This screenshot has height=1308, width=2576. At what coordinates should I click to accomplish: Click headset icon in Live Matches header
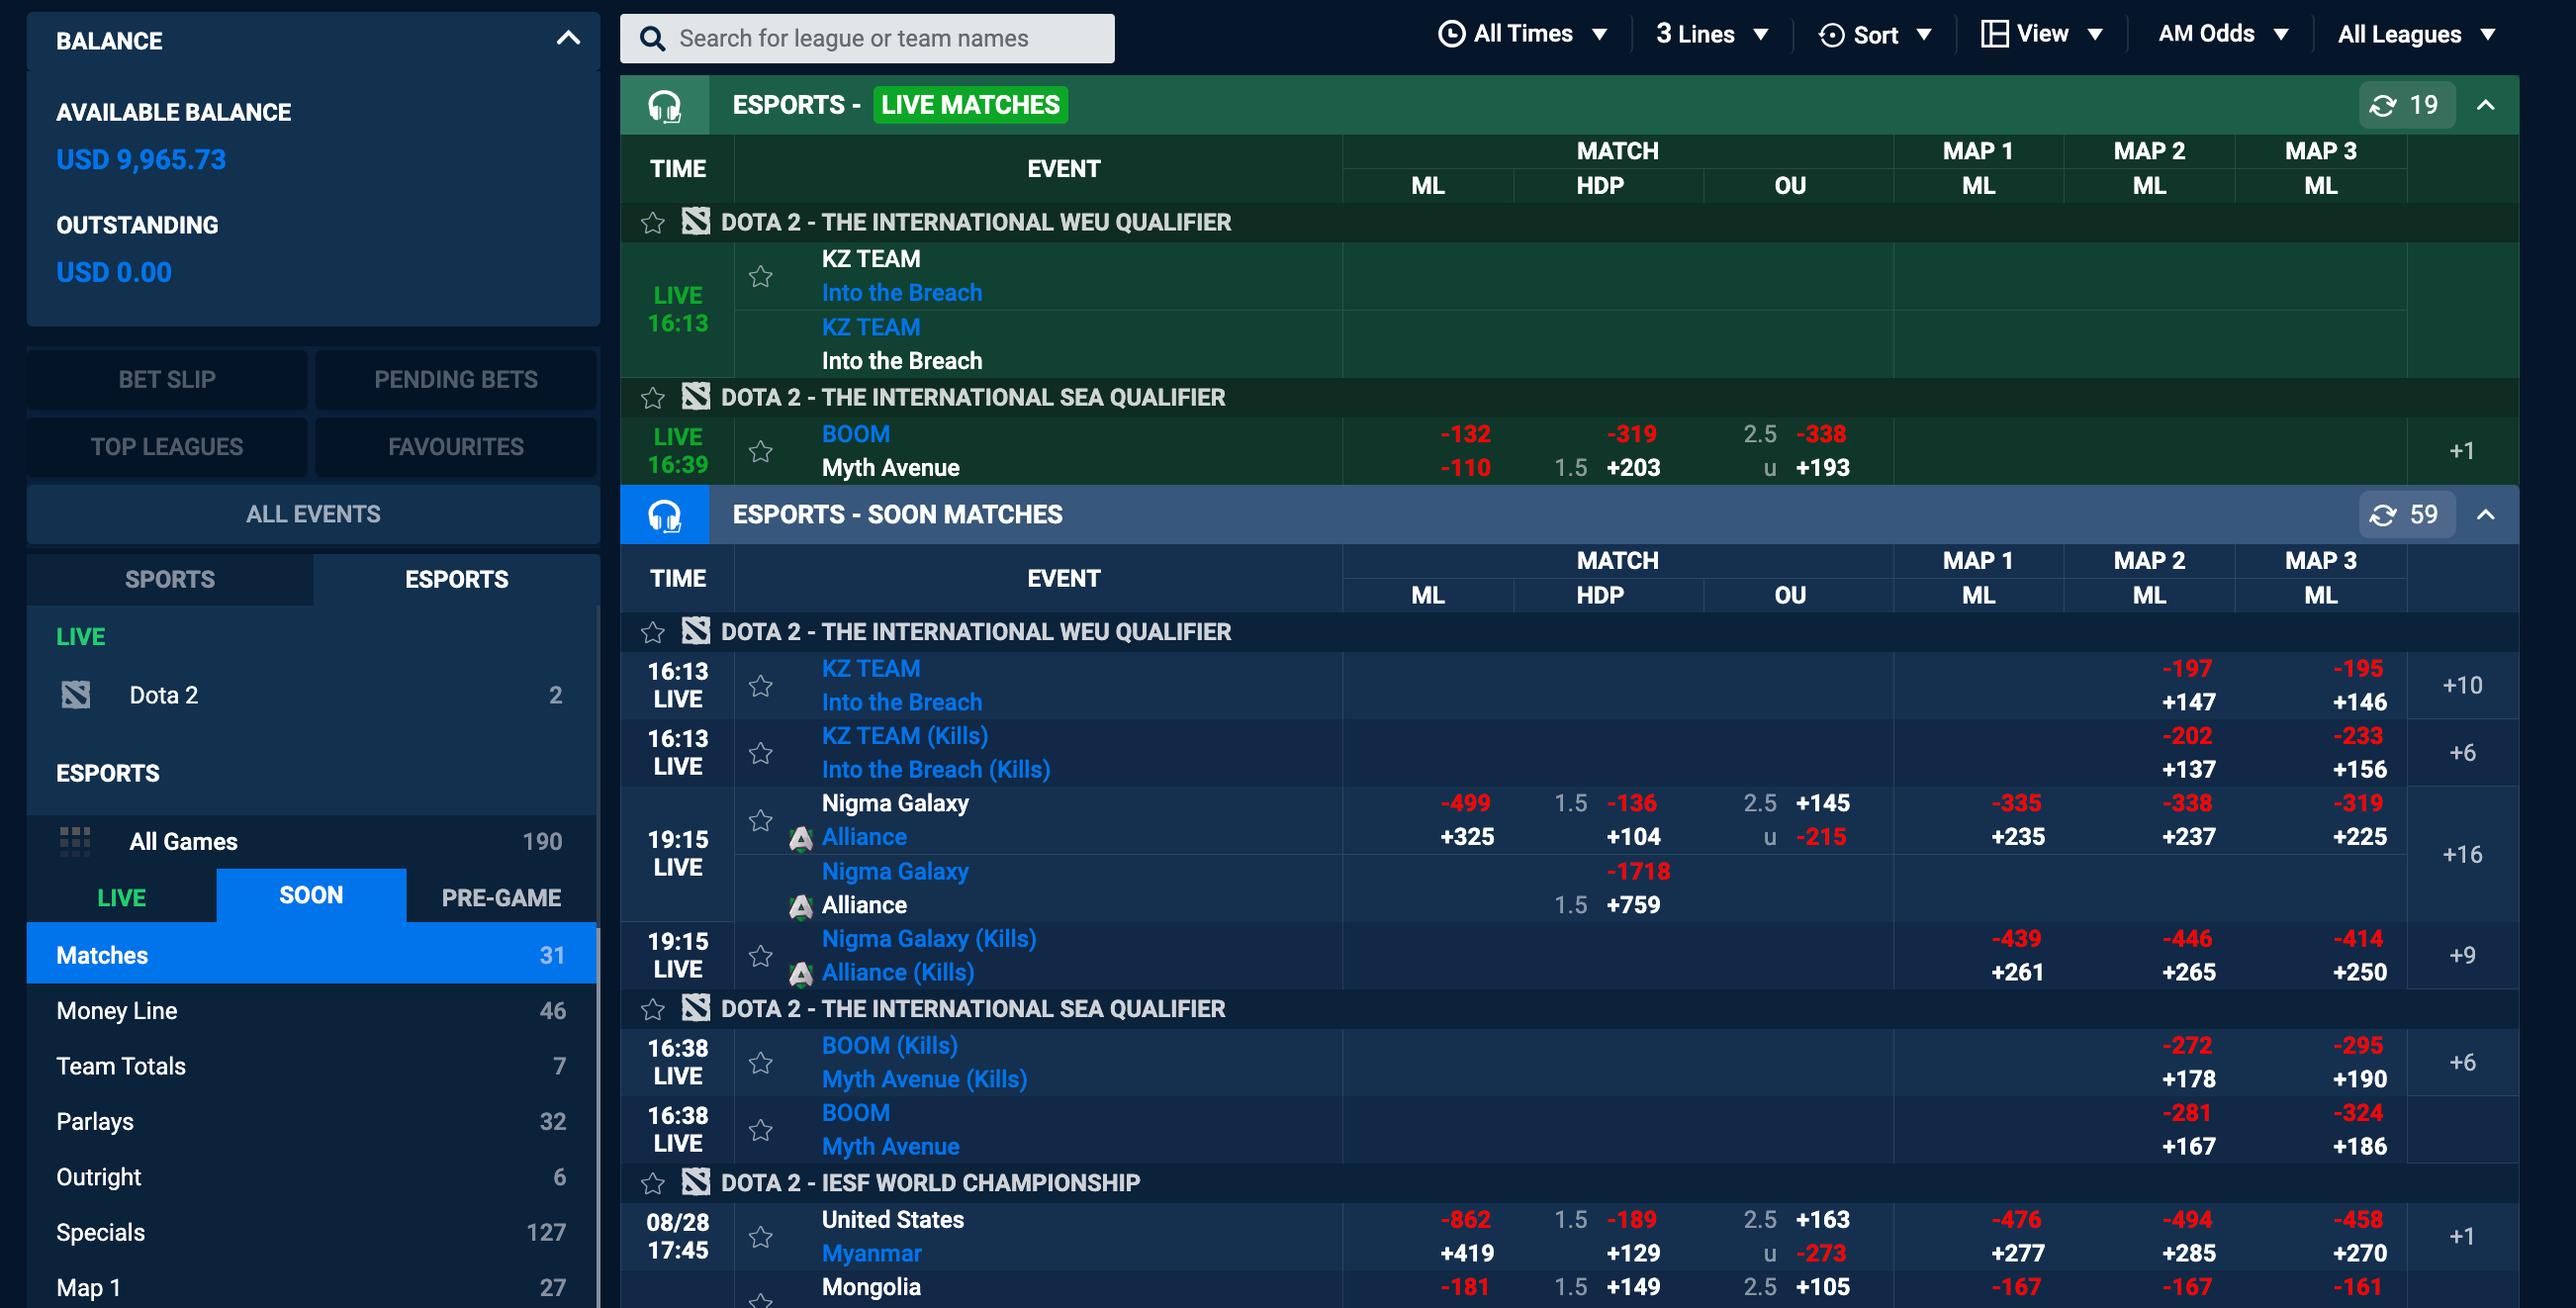coord(665,105)
